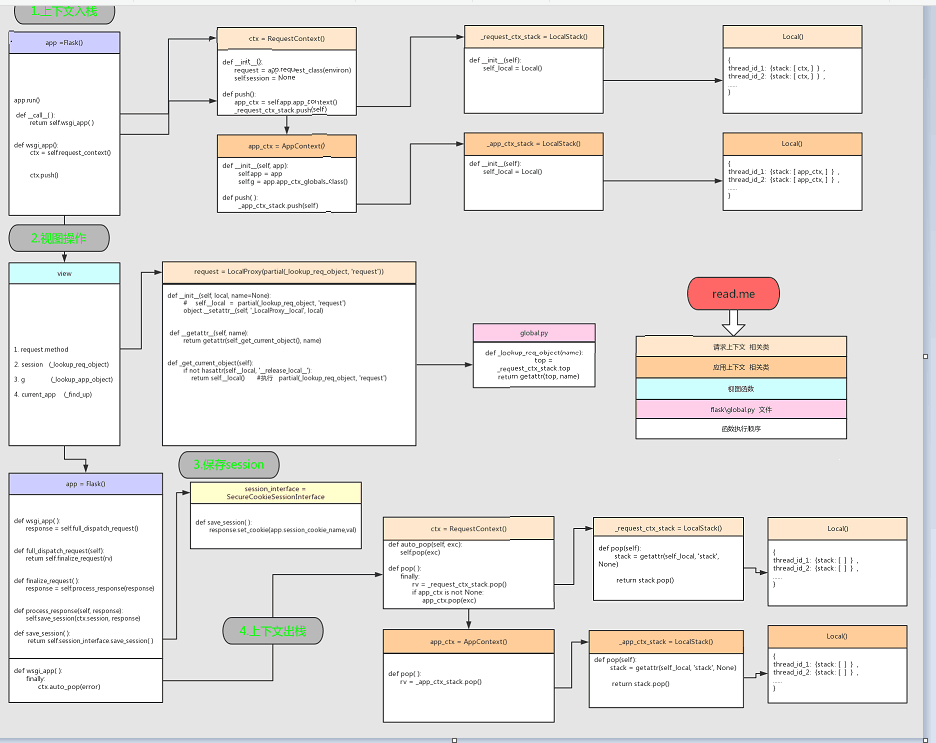Select the '2.视图操作' step label
This screenshot has width=936, height=743.
(x=59, y=239)
